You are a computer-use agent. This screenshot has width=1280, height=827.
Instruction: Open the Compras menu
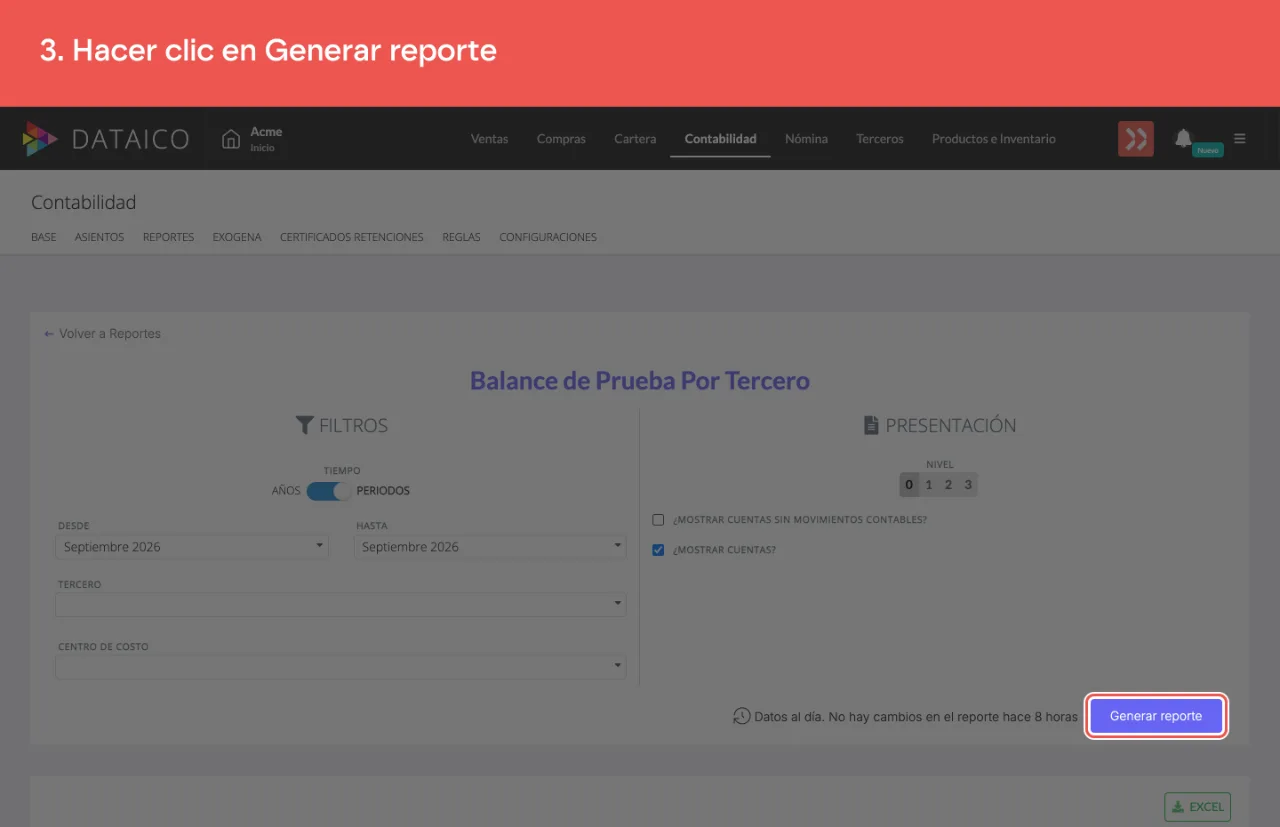tap(561, 139)
